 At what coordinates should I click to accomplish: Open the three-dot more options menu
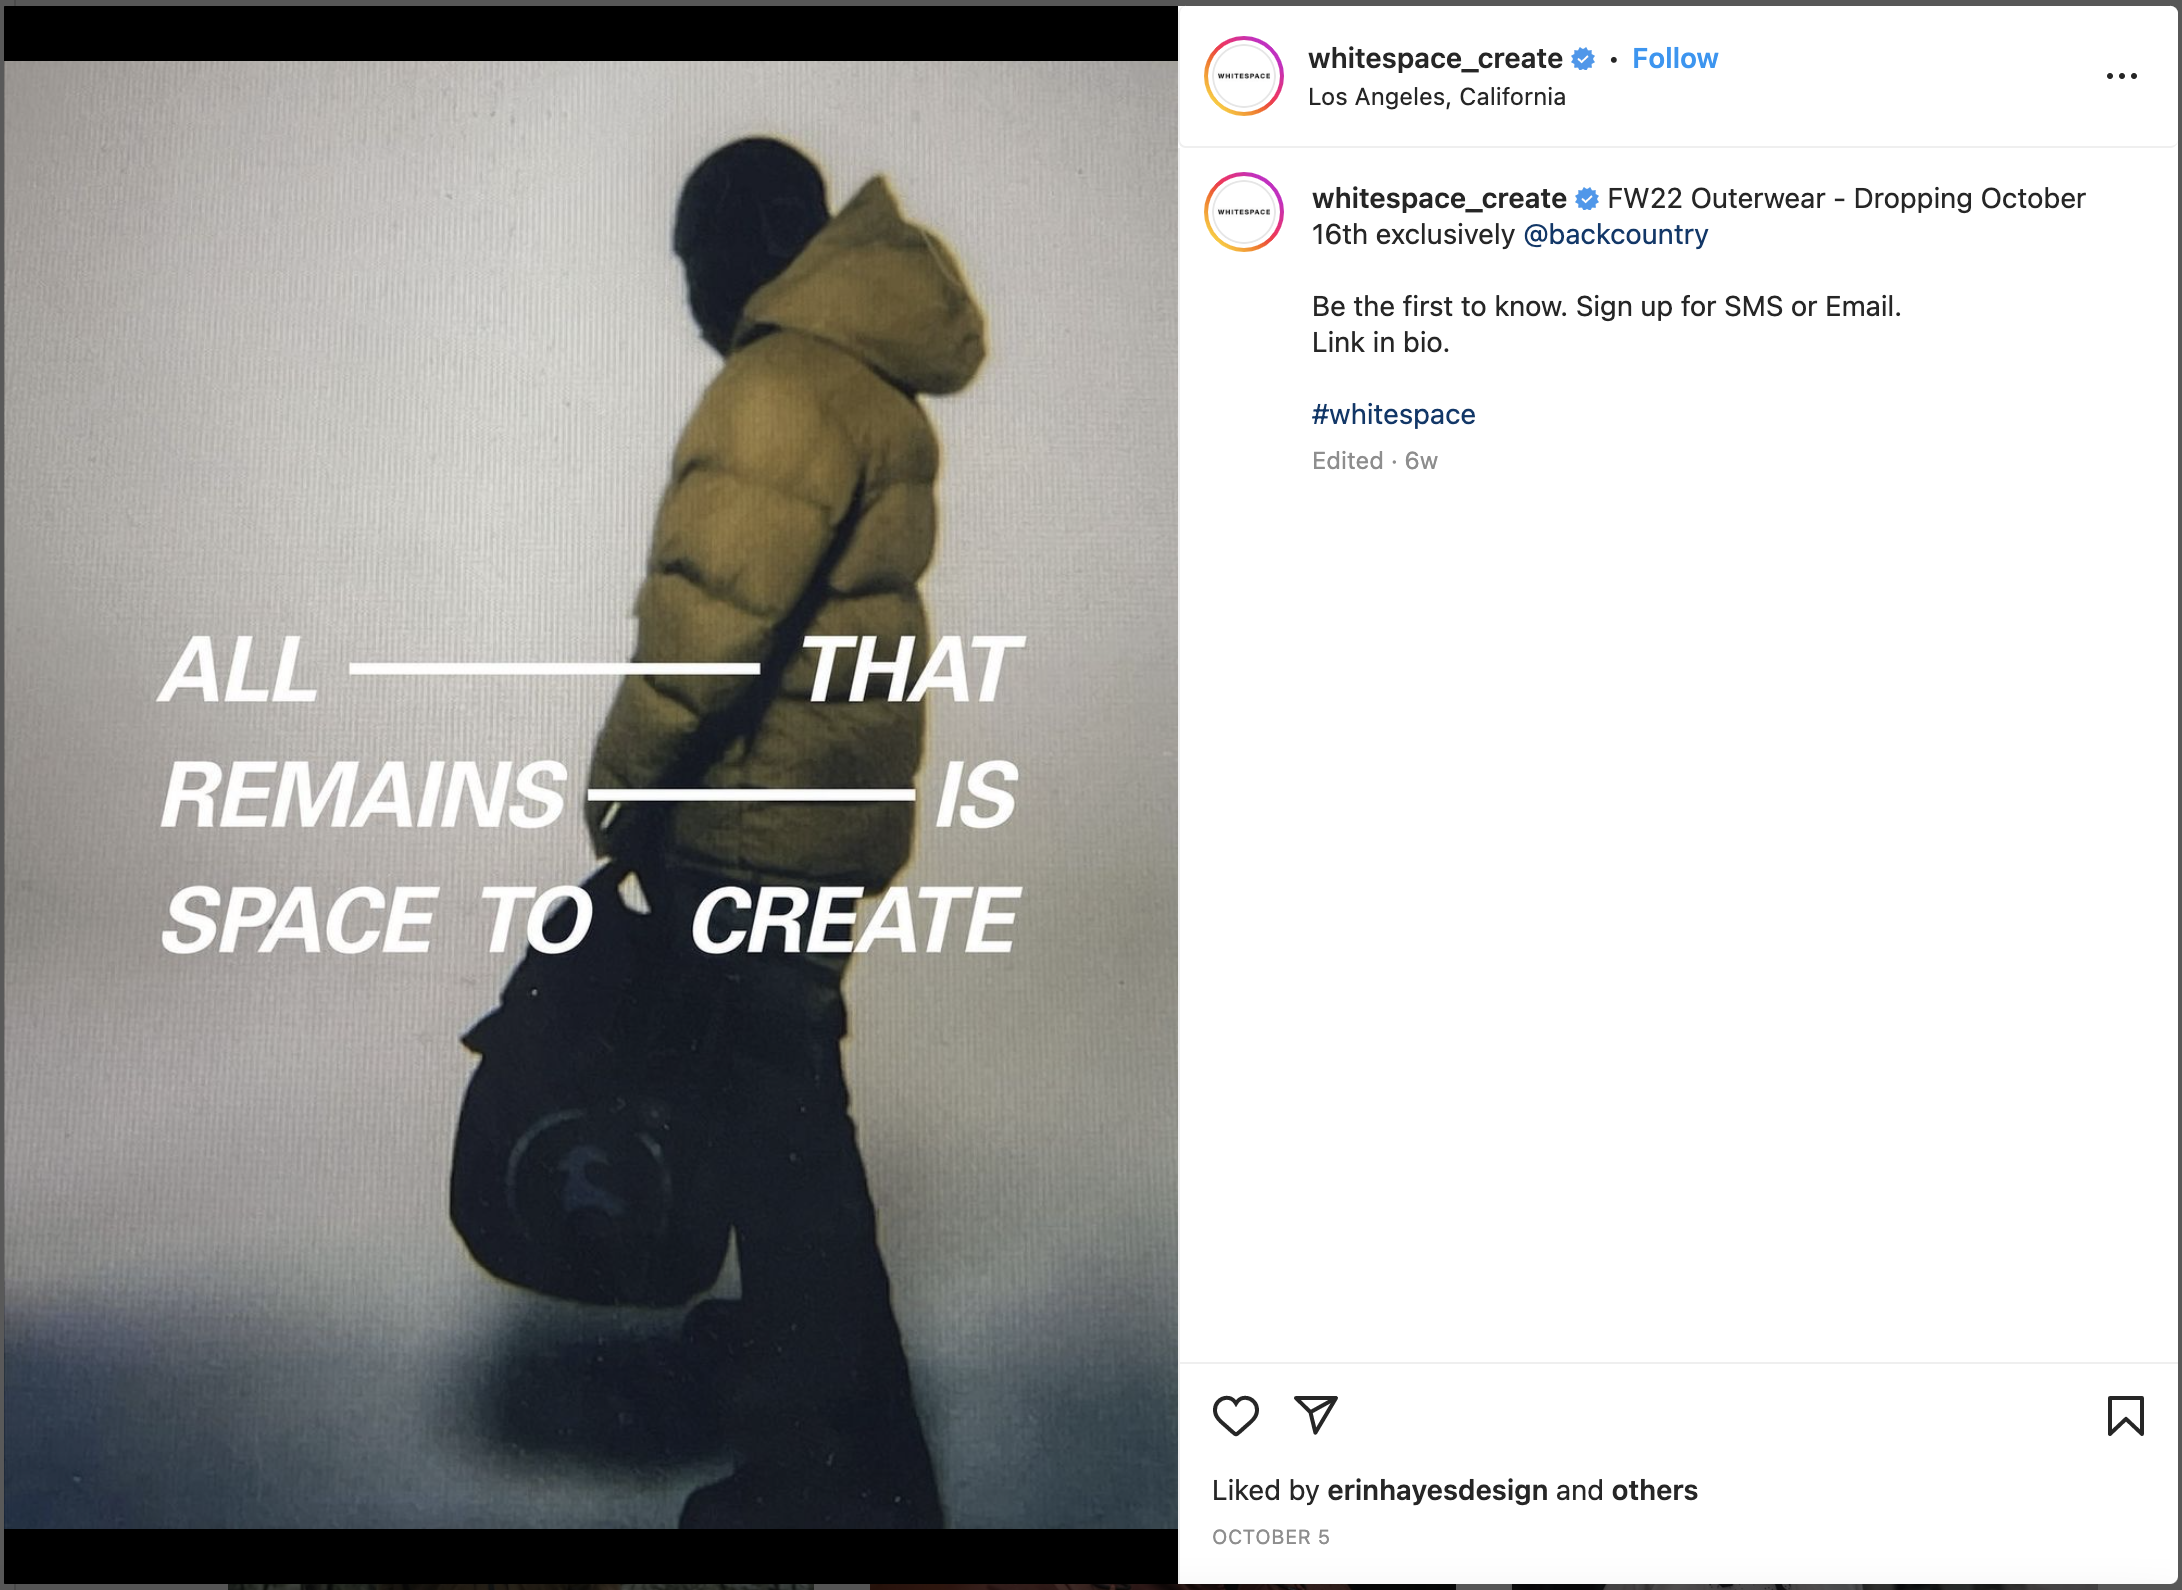click(x=2121, y=76)
